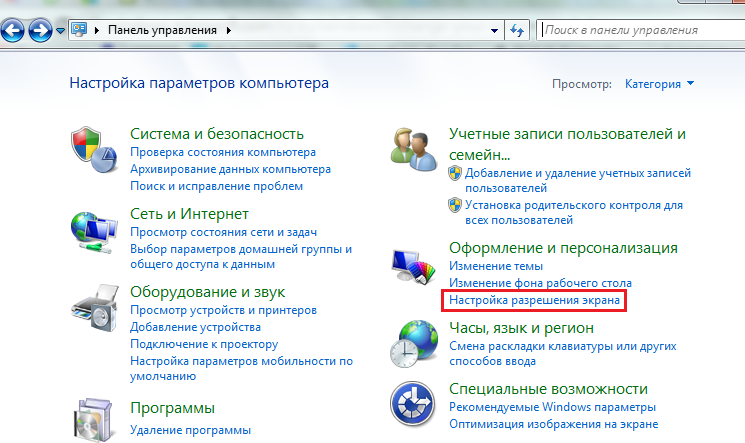Click the Программы disc box icon
The image size is (745, 443).
[x=94, y=420]
